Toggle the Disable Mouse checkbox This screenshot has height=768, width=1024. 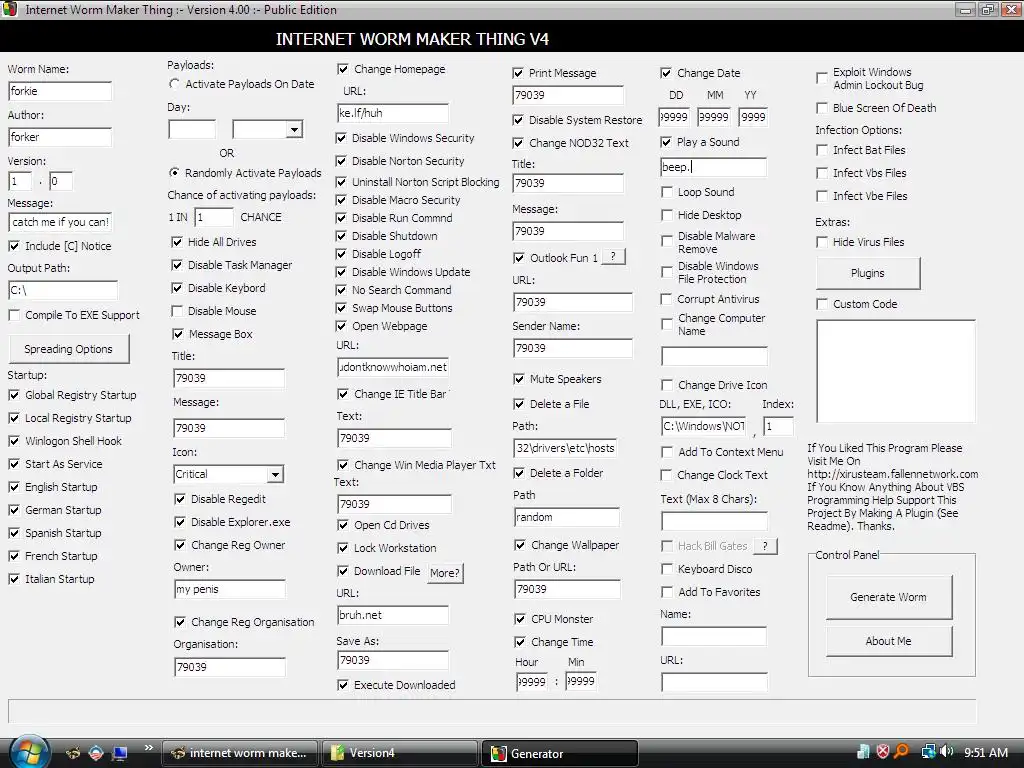[x=177, y=311]
